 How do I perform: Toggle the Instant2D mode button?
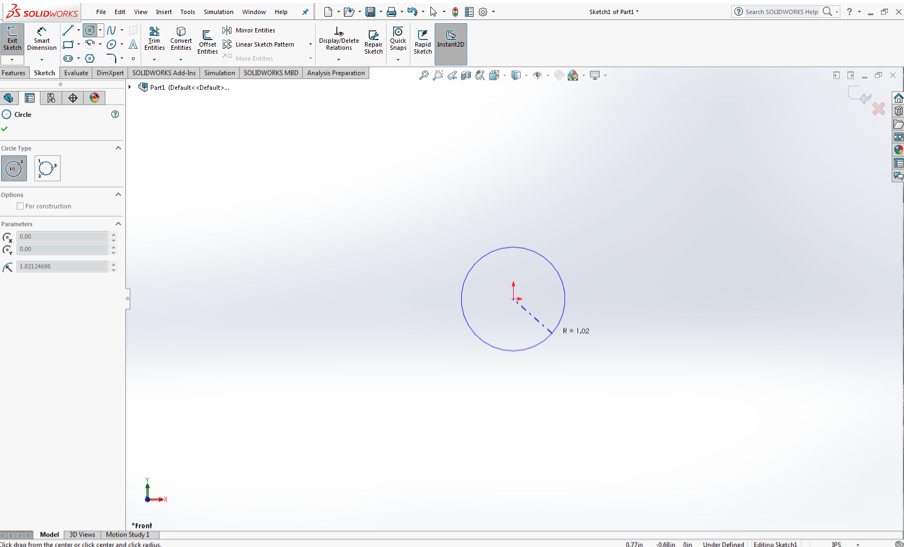point(450,39)
